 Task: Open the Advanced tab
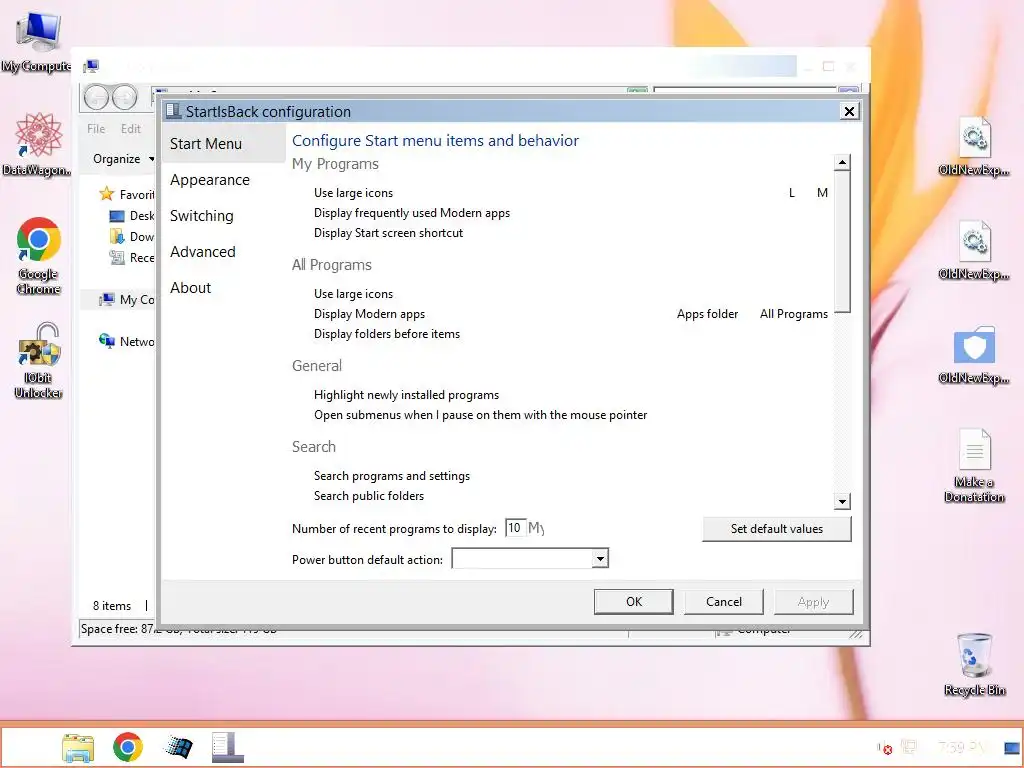[202, 251]
